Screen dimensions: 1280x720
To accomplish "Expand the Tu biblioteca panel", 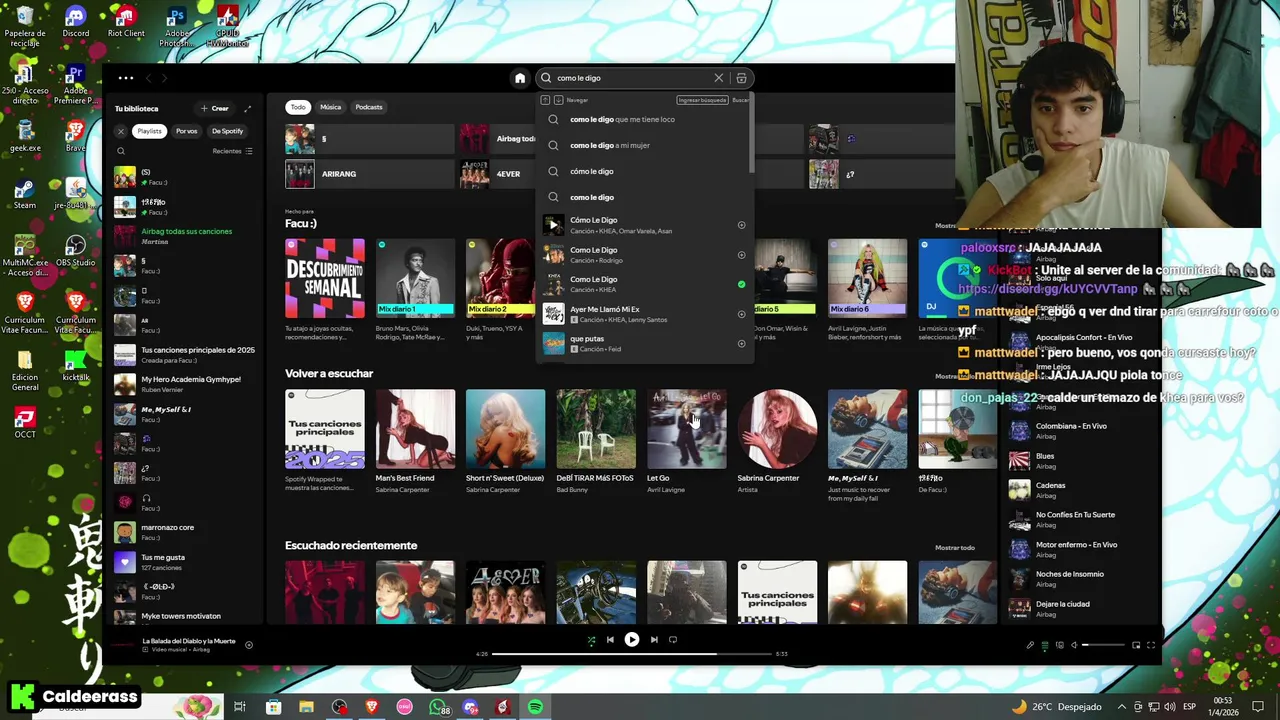I will (x=247, y=108).
